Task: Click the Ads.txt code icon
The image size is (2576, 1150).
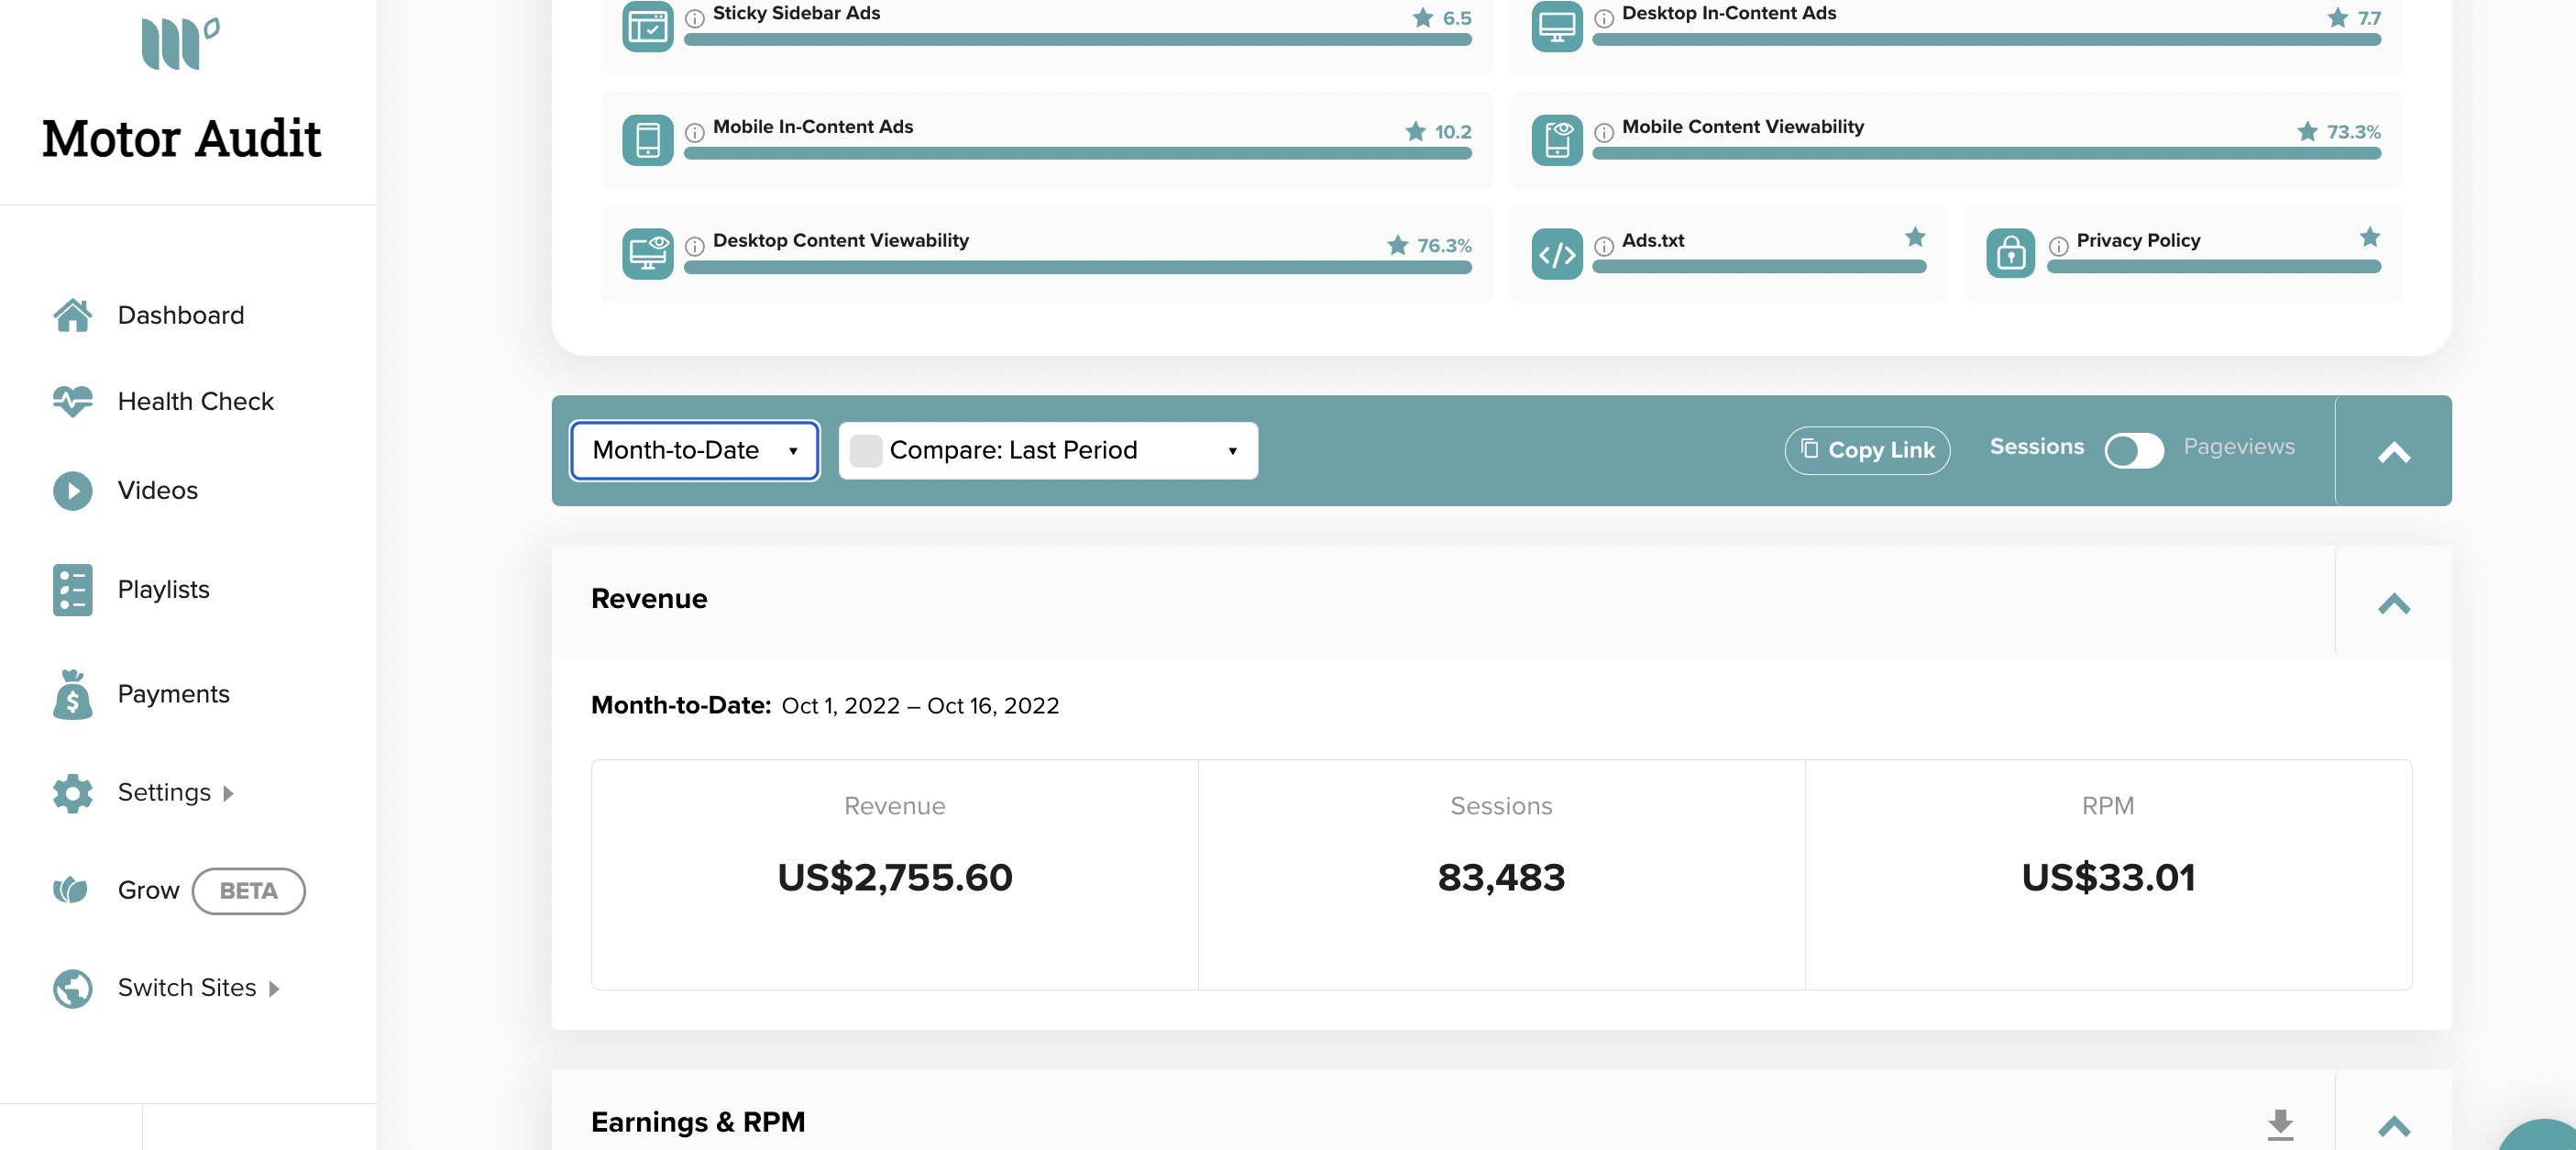Action: pos(1556,253)
